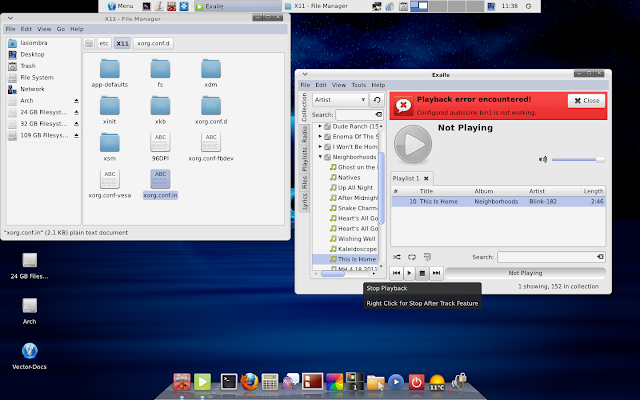Mute volume with the speaker icon

[543, 159]
